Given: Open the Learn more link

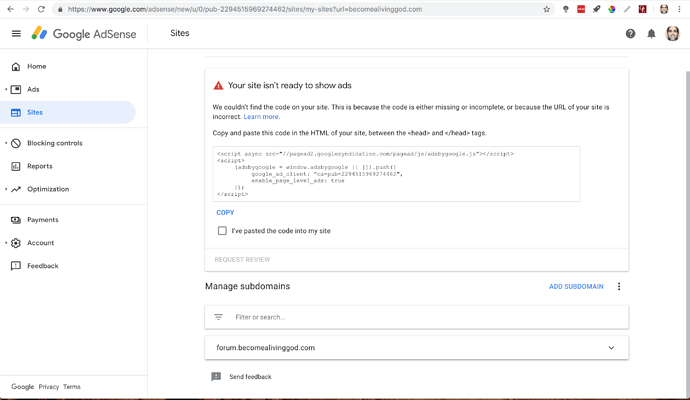Looking at the screenshot, I should point(261,117).
